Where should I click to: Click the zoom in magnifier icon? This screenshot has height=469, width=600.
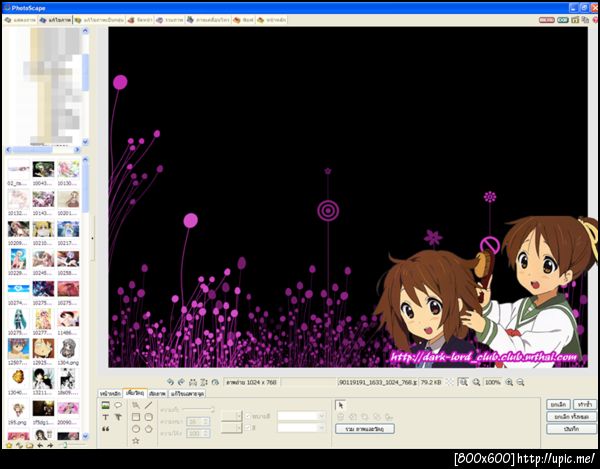(509, 382)
